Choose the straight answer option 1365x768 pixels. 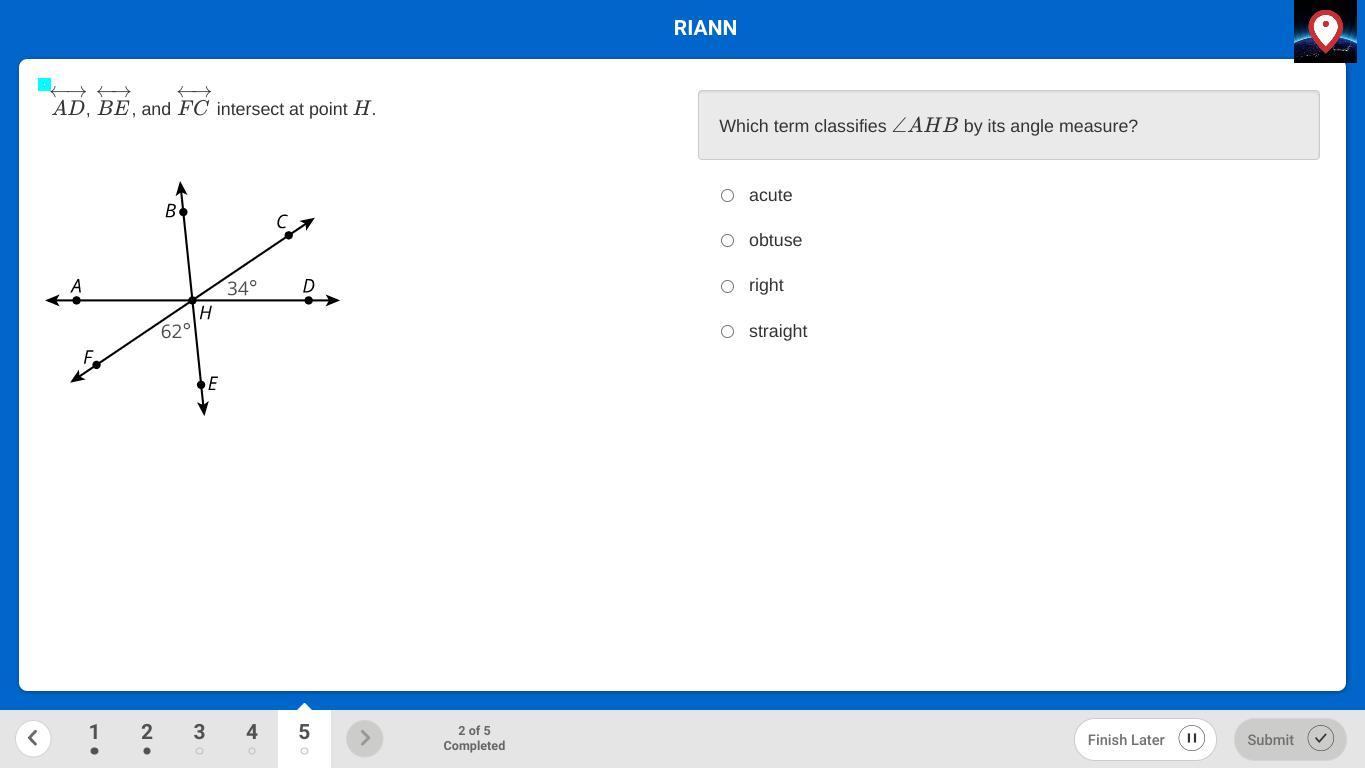tap(728, 332)
